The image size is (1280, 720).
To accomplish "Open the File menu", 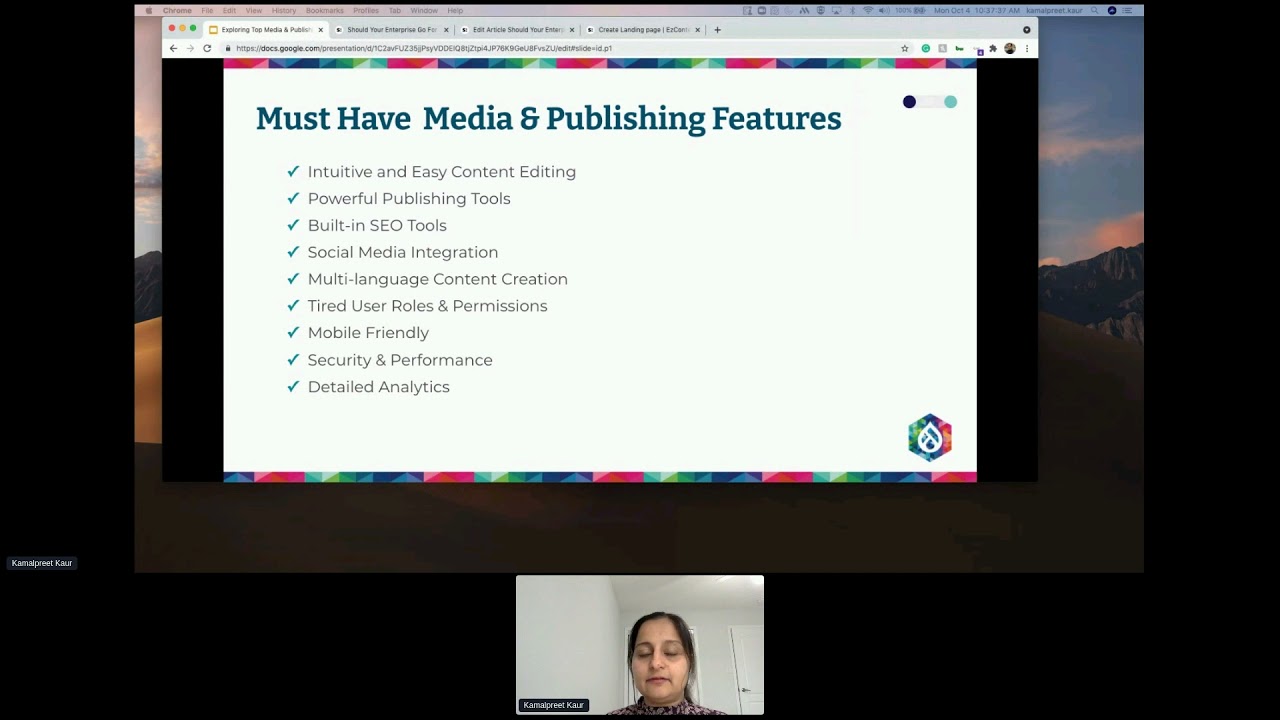I will (207, 11).
